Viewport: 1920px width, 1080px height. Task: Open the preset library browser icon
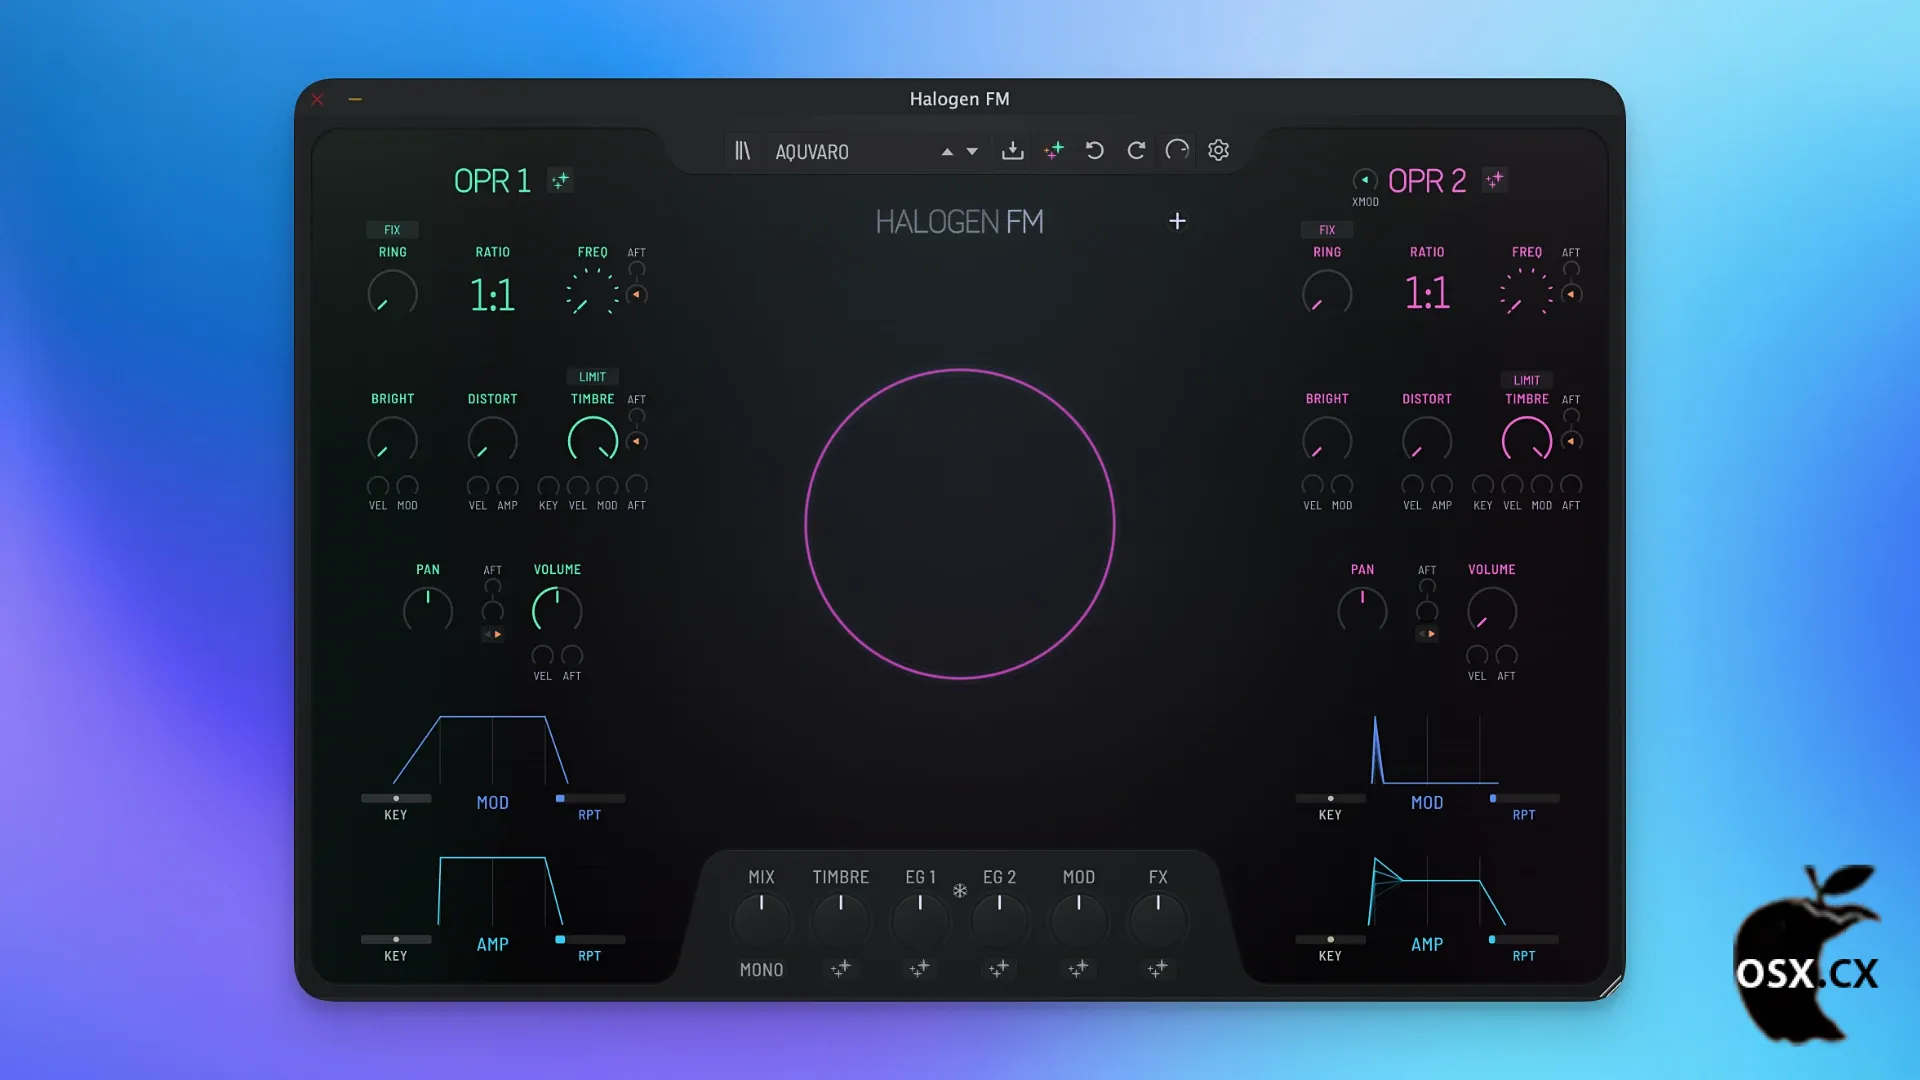[x=742, y=151]
